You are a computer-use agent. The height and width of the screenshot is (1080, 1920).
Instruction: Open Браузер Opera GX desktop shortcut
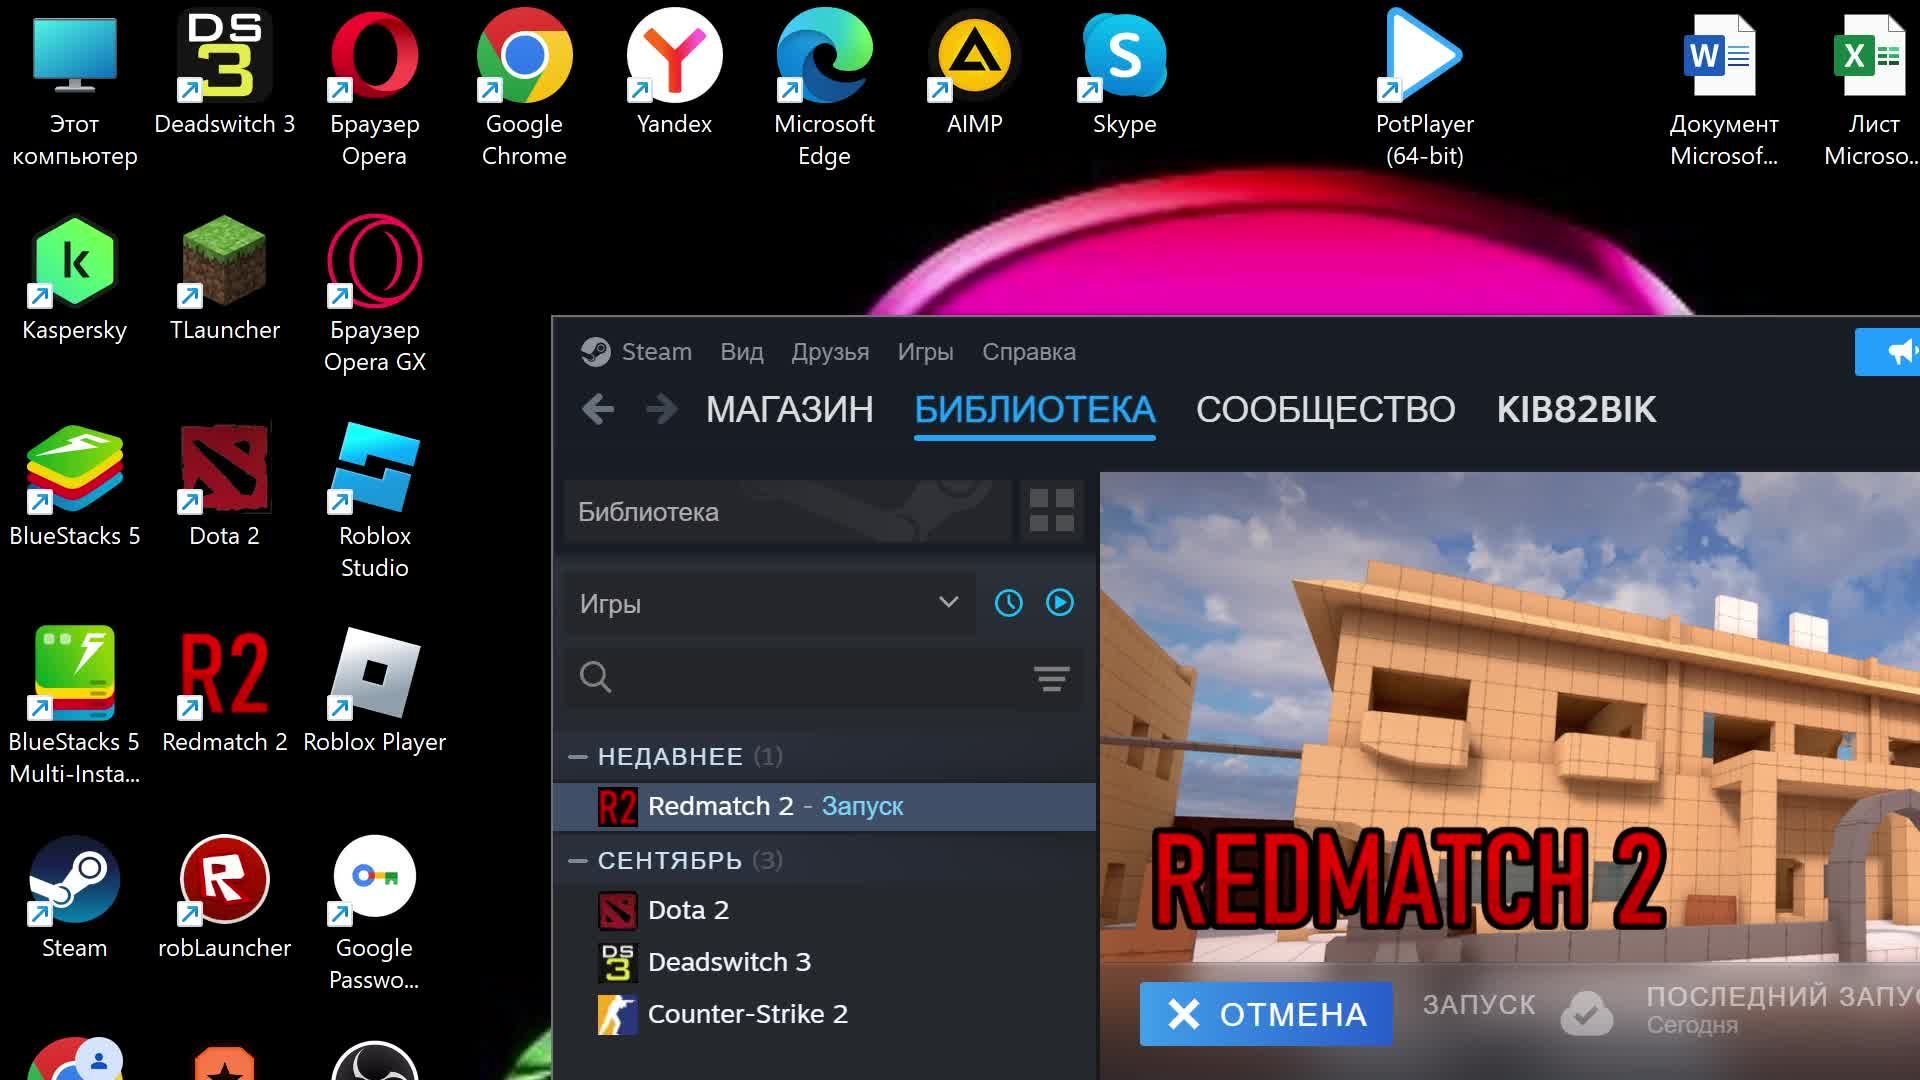(x=375, y=294)
